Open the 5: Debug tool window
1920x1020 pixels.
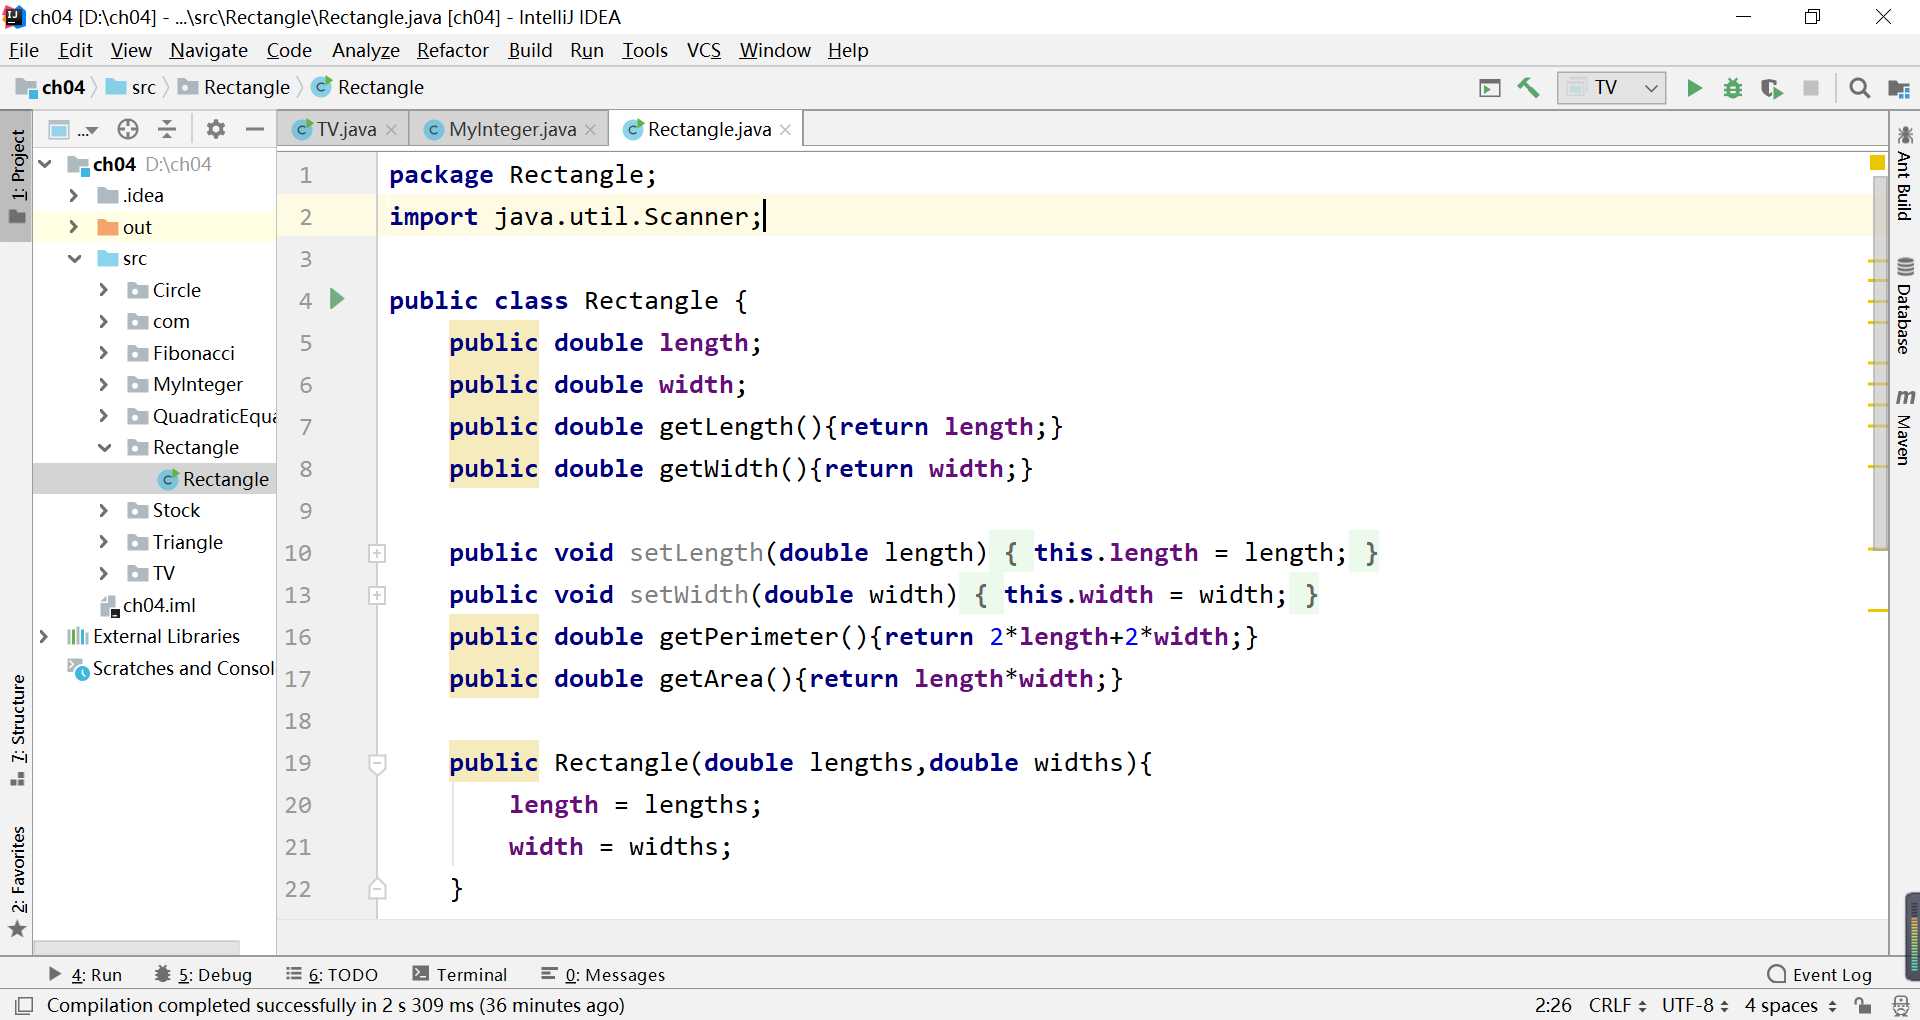click(x=203, y=975)
